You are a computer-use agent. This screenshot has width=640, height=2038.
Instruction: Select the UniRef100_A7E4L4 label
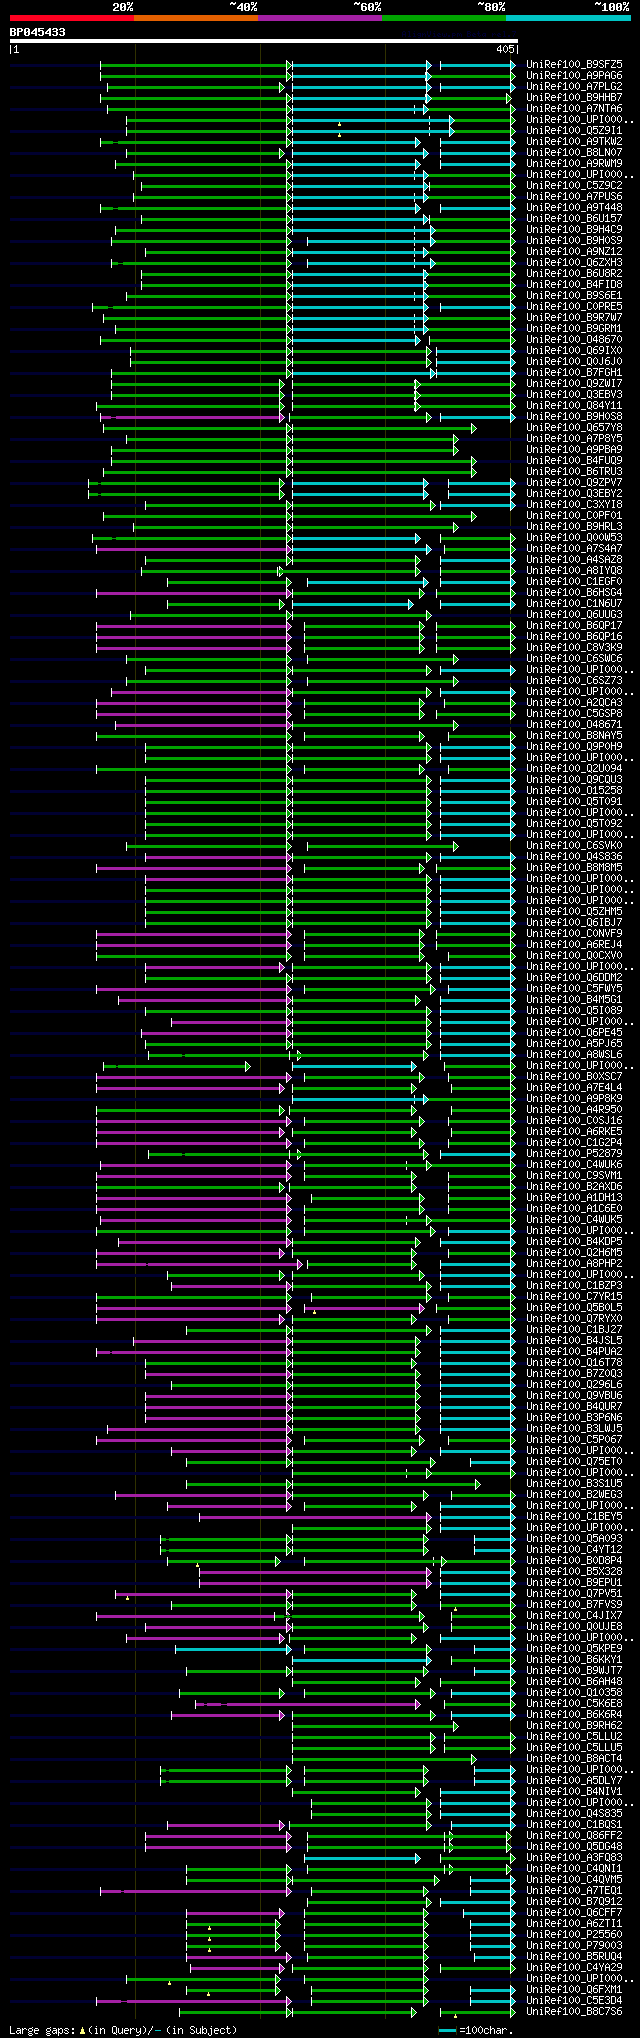coord(574,1087)
